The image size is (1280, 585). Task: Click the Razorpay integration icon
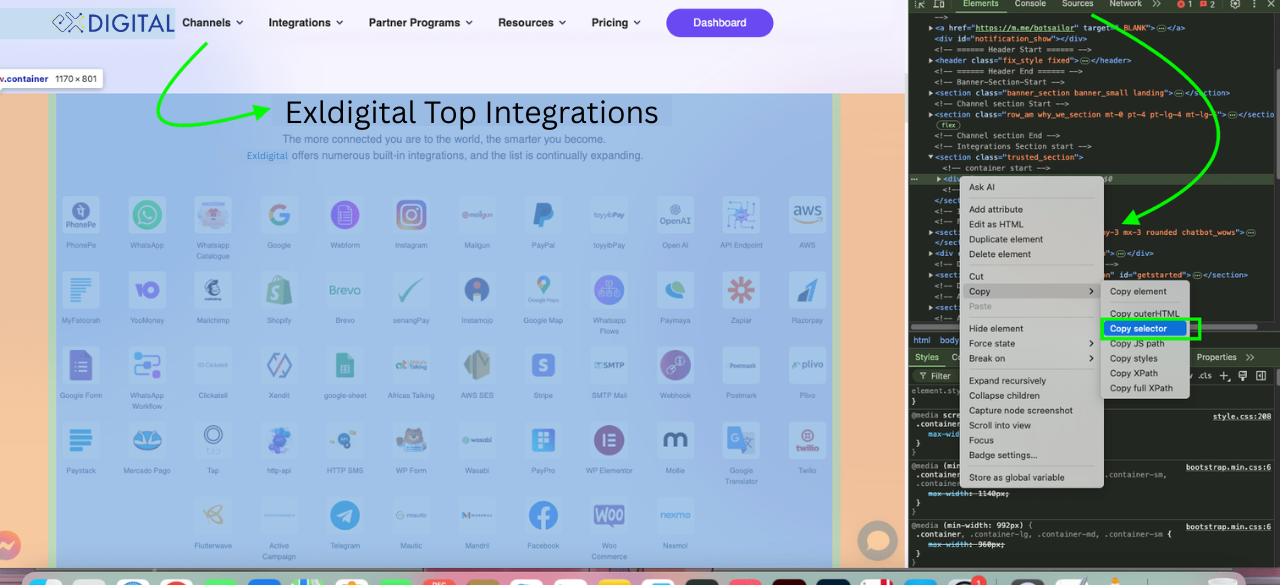807,290
